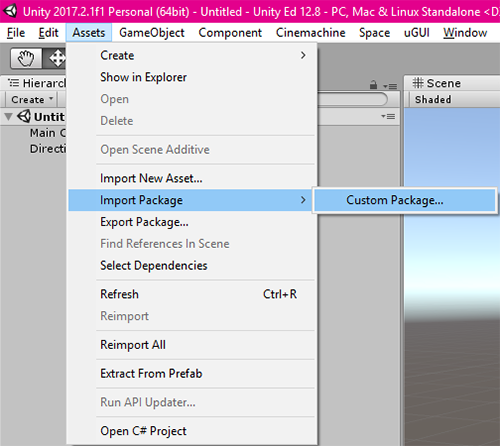Open the Component menu
Image resolution: width=500 pixels, height=446 pixels.
click(230, 33)
